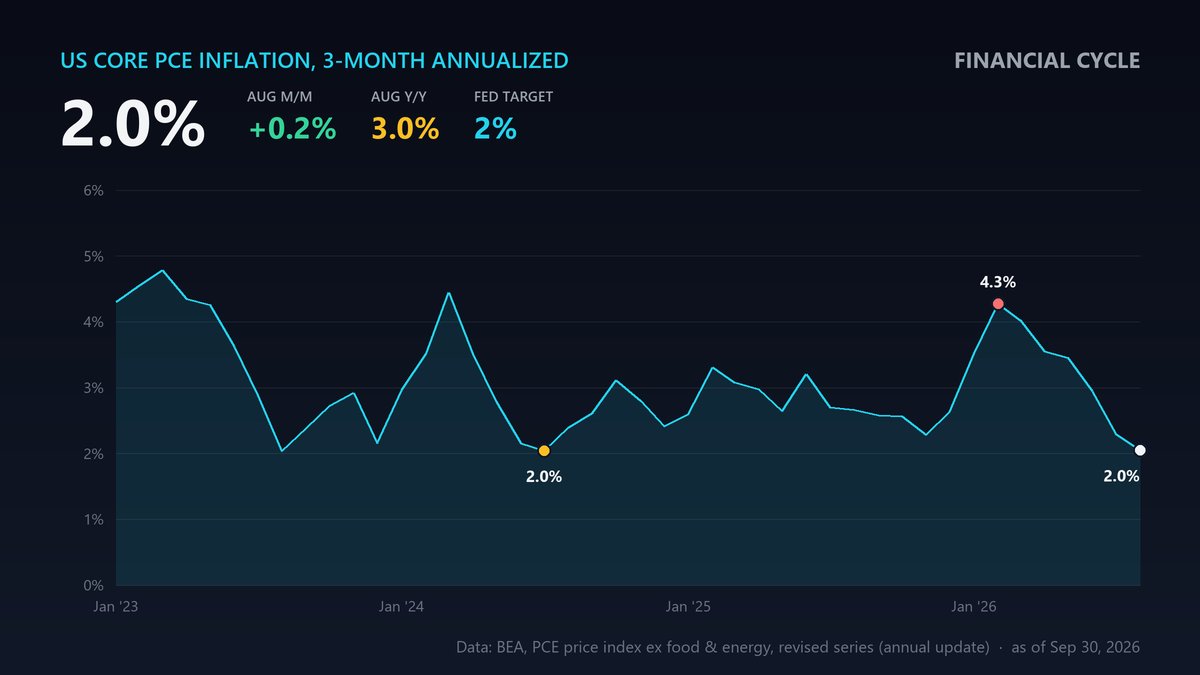
Task: Click the '4.3%' peak annotation label
Action: [x=998, y=282]
